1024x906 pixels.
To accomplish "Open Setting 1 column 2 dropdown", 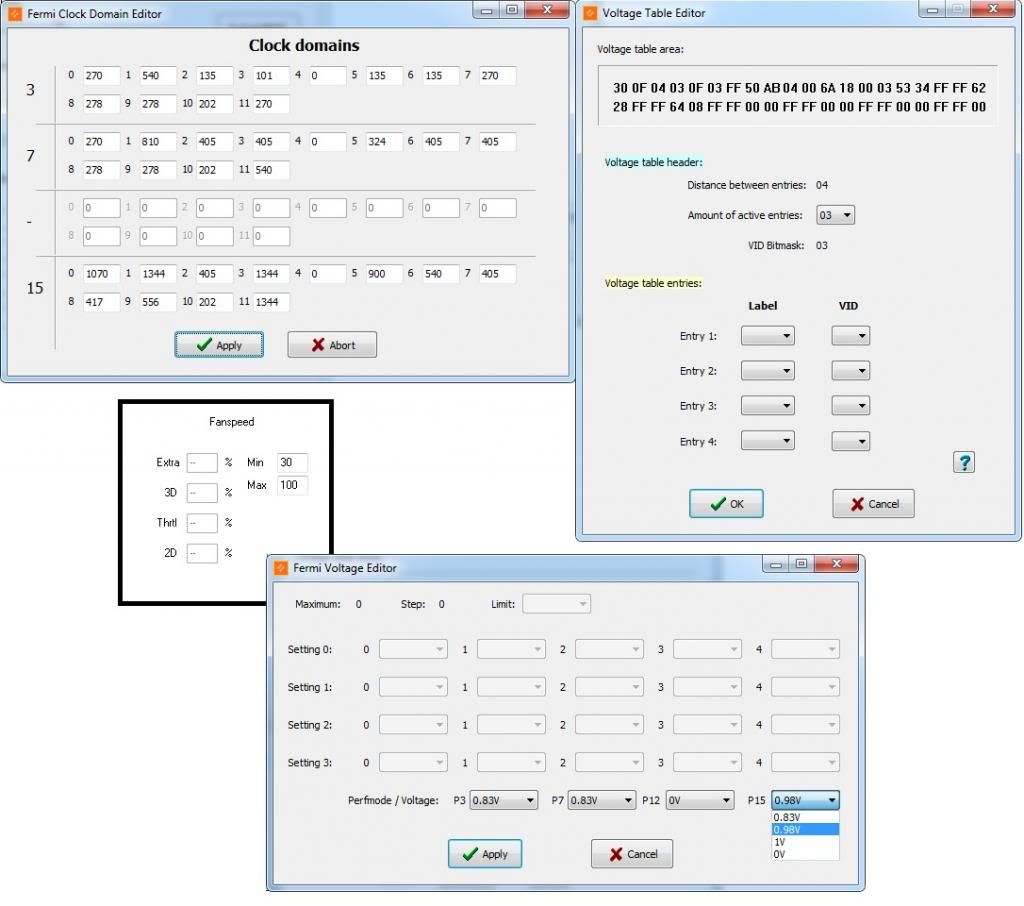I will tap(609, 687).
